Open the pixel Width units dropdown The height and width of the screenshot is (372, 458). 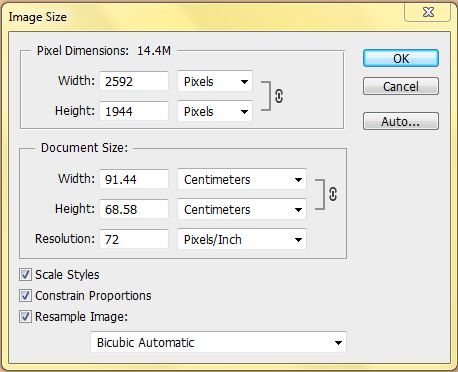(x=215, y=81)
